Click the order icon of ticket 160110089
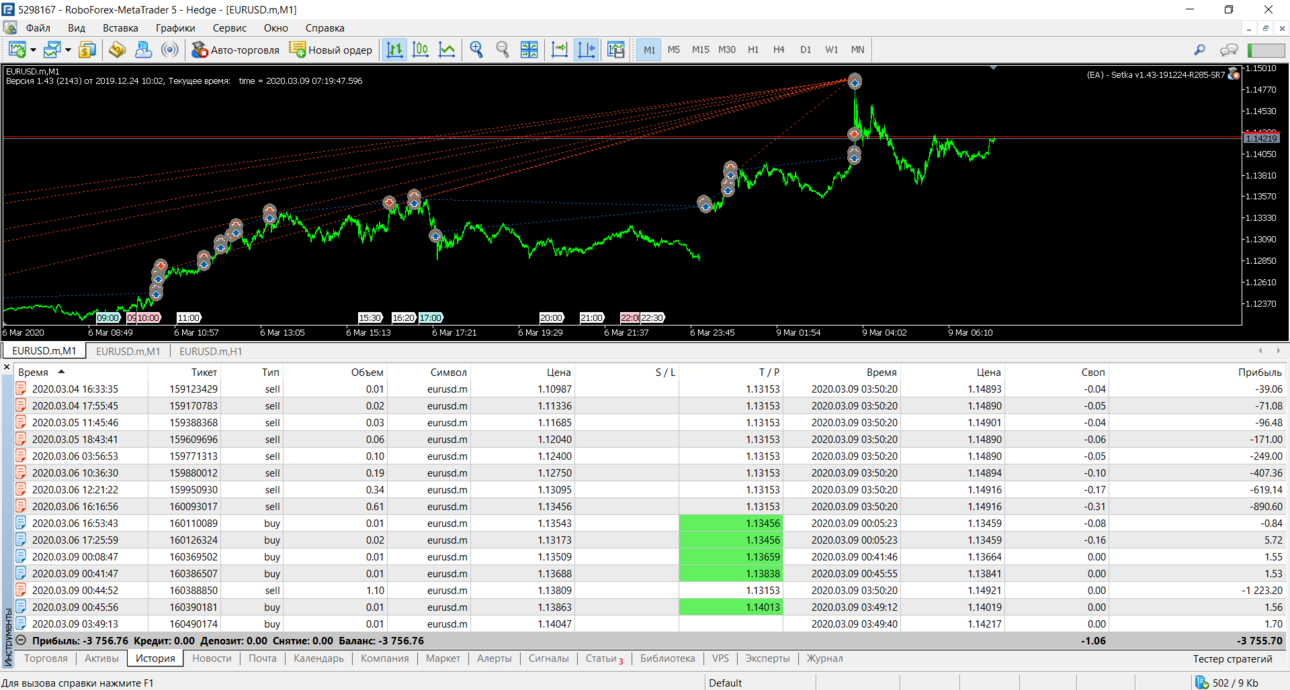The image size is (1290, 690). [21, 523]
